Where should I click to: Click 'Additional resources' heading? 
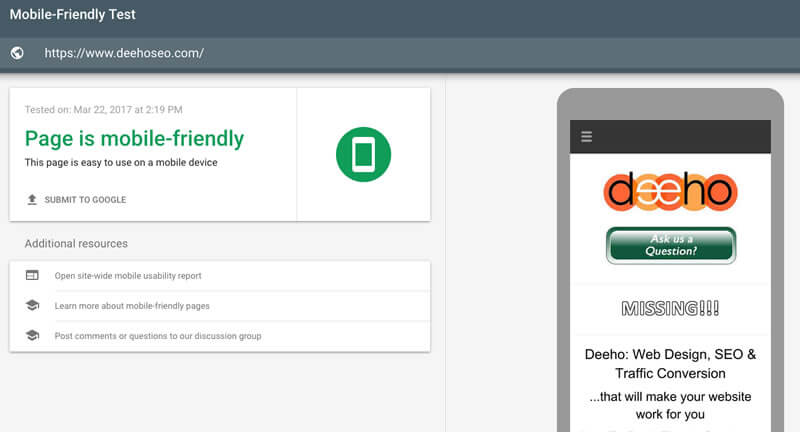point(76,244)
